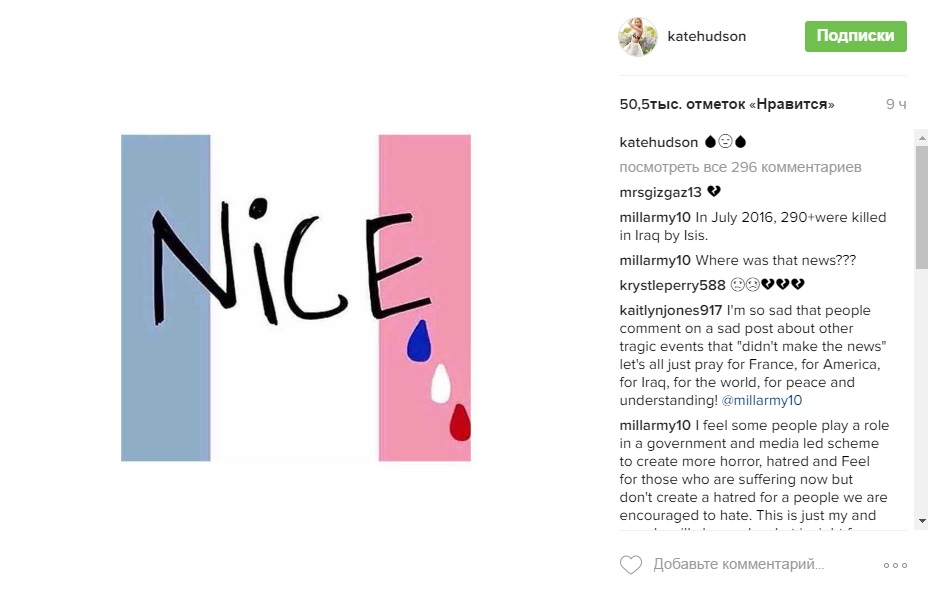Viewport: 928px width, 596px height.
Task: Open katehudson username in post header
Action: (x=707, y=37)
